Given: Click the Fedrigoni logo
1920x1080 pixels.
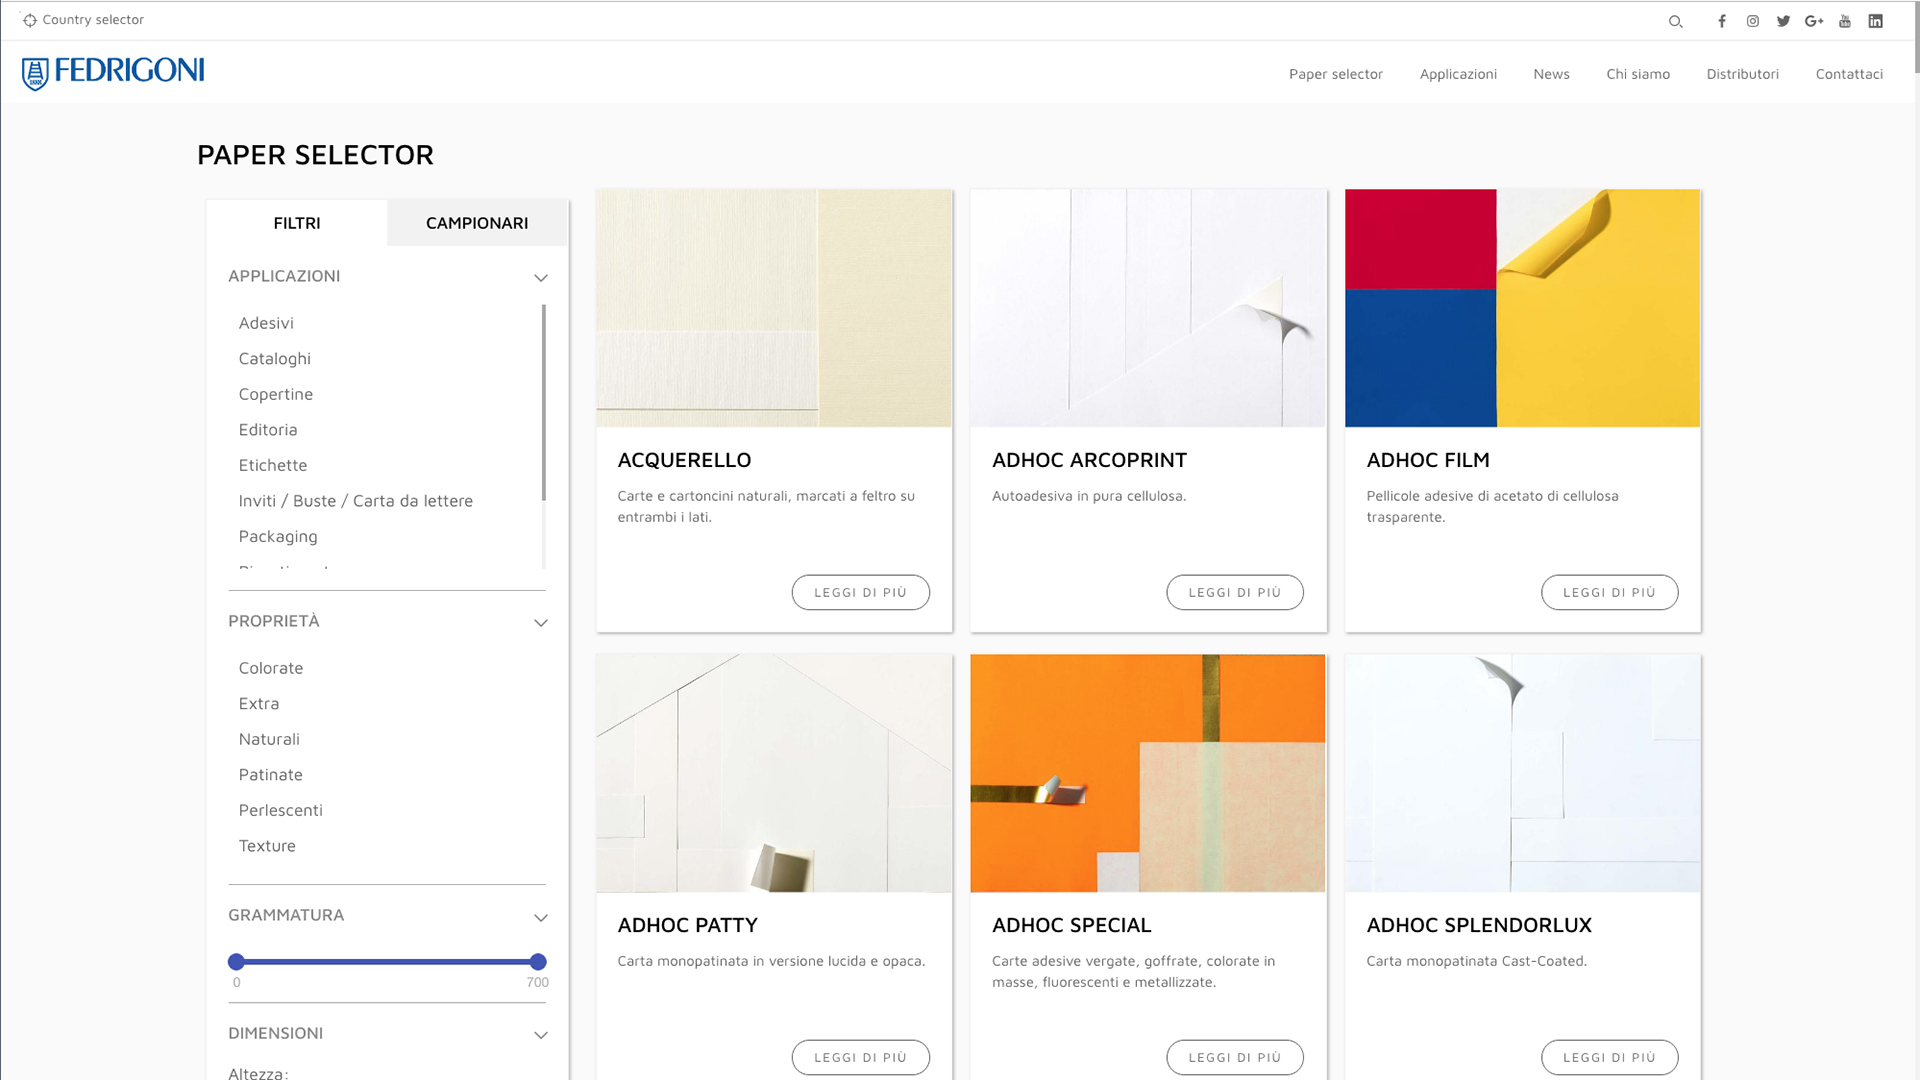Looking at the screenshot, I should (x=113, y=73).
